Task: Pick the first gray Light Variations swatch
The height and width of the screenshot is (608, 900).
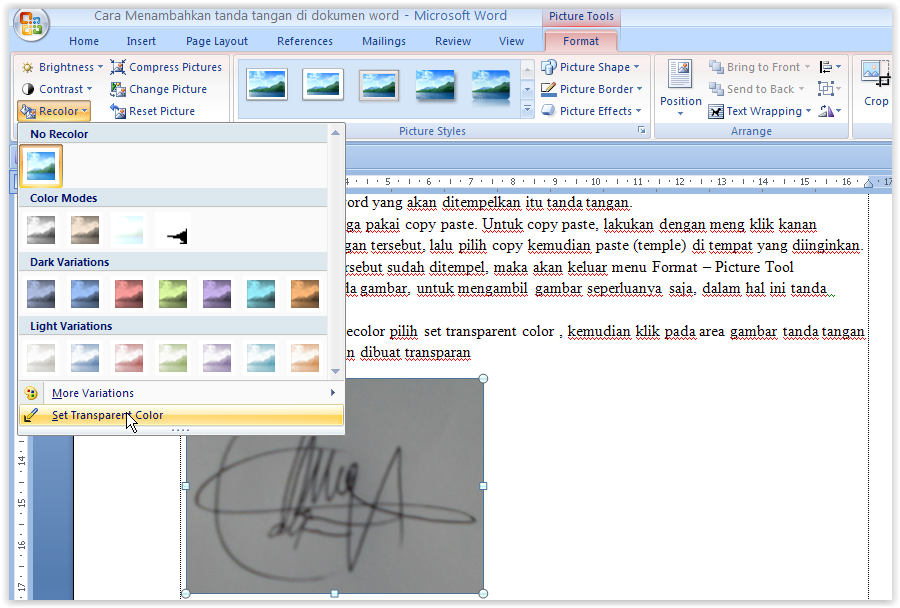Action: pyautogui.click(x=41, y=358)
